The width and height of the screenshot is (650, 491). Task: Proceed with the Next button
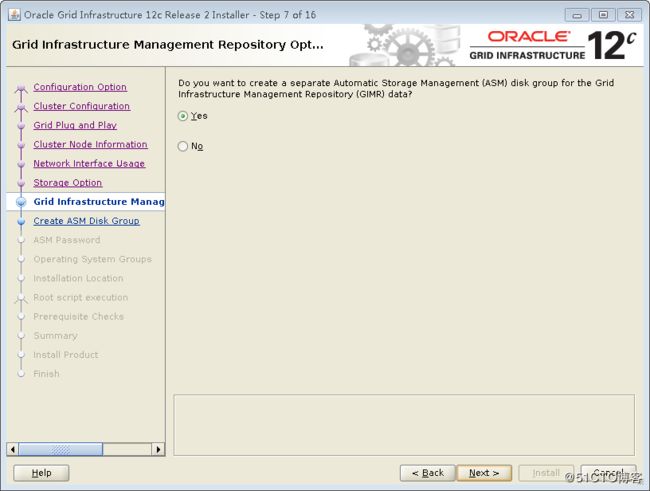point(484,473)
